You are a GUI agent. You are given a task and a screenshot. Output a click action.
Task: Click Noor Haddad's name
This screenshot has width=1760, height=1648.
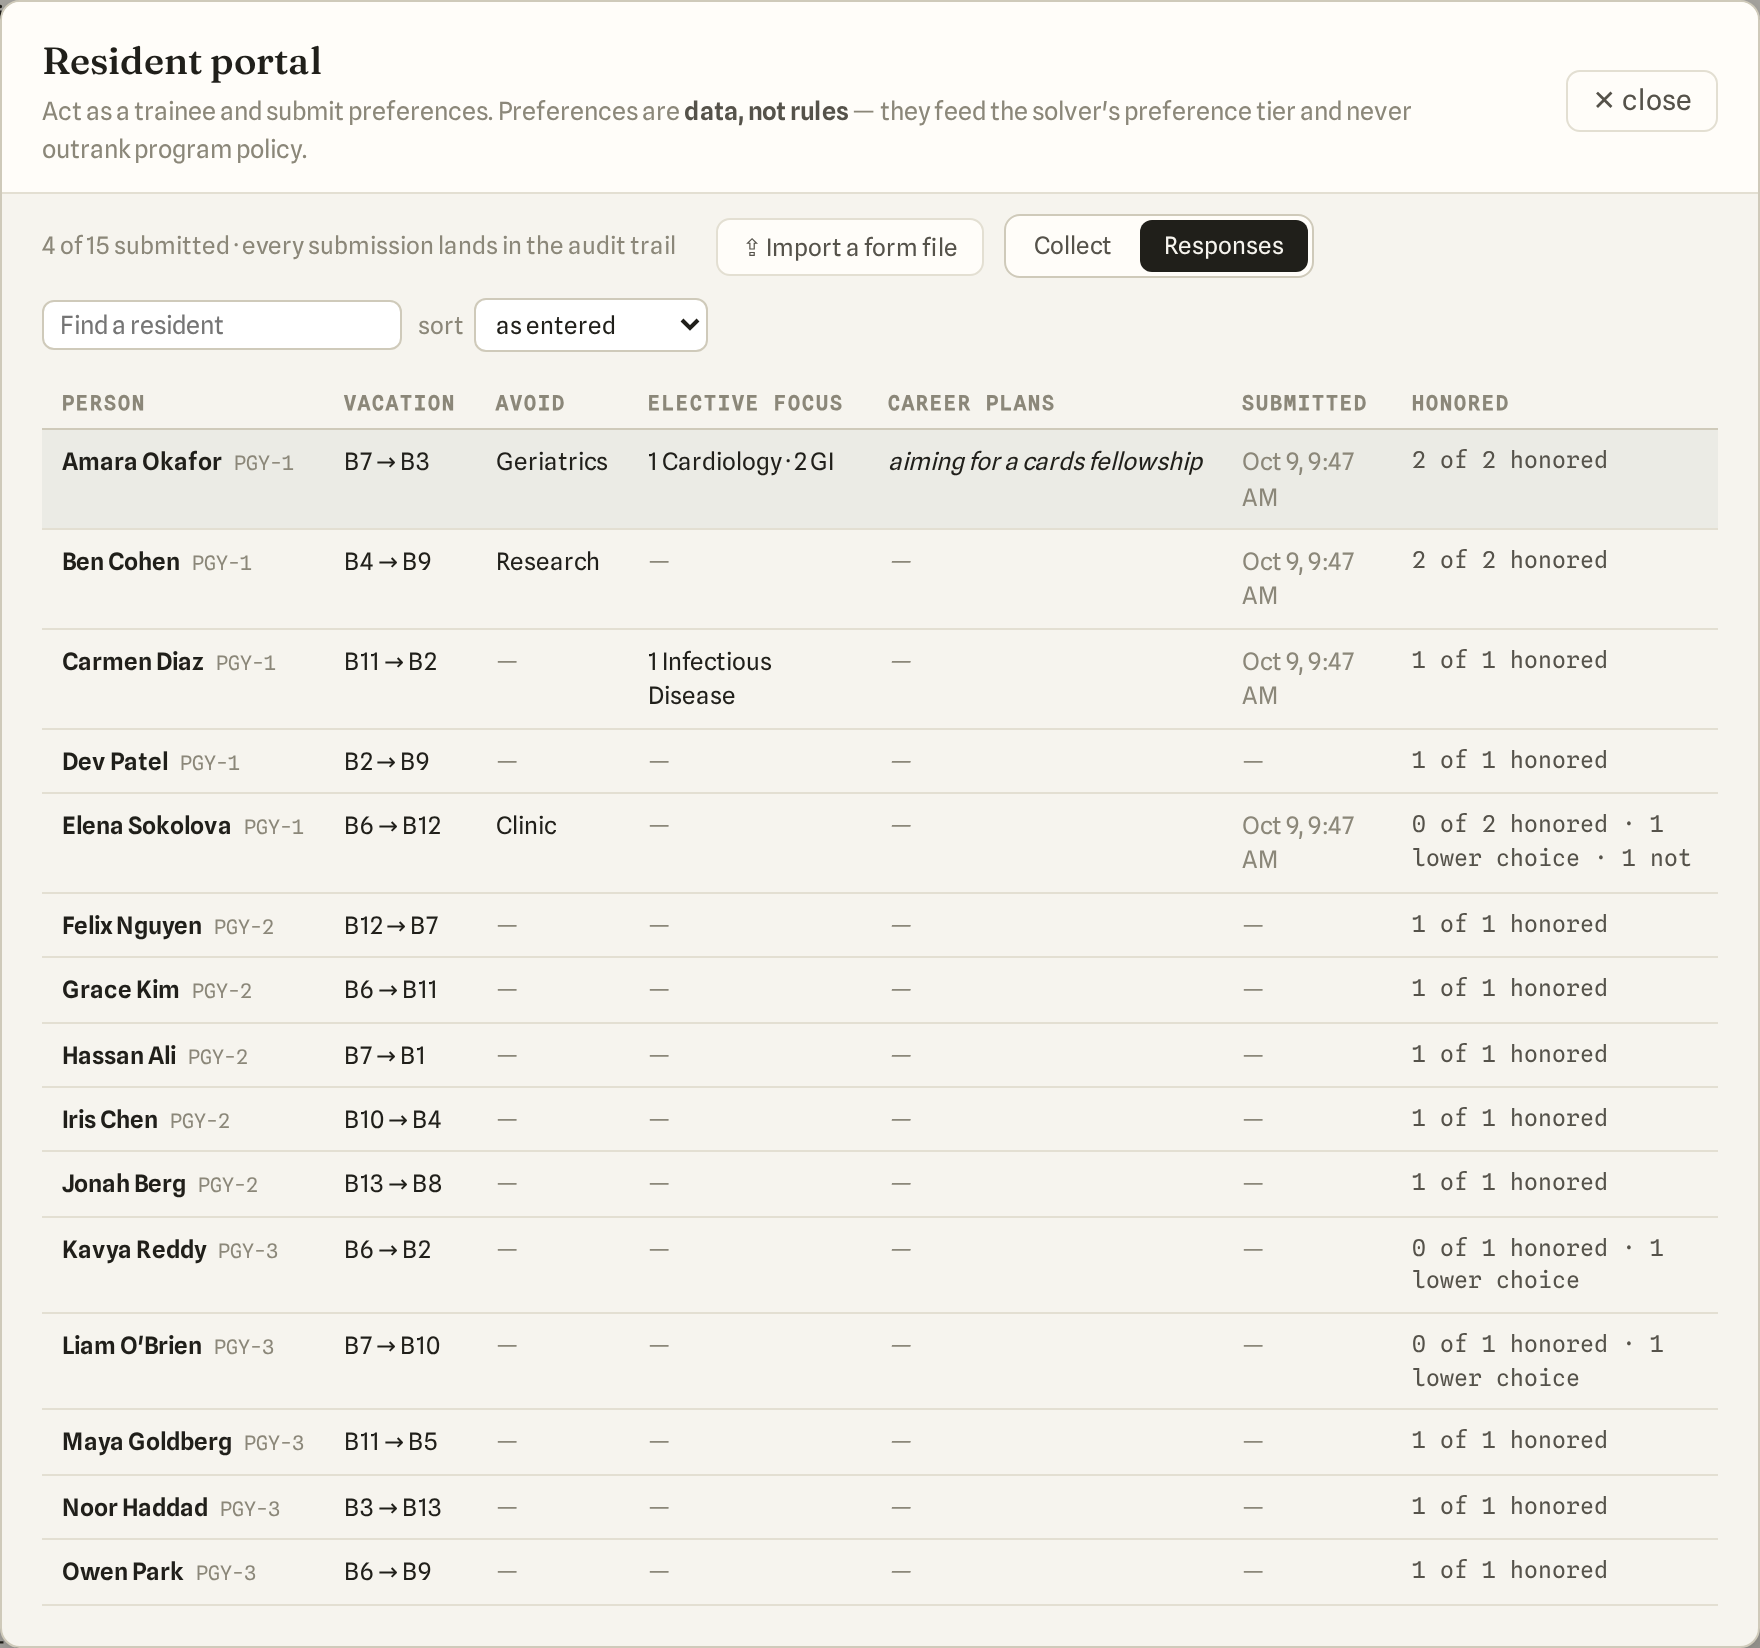coord(135,1507)
